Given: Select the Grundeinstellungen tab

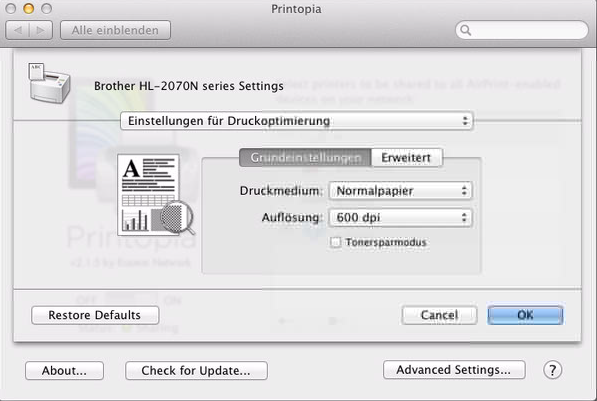Looking at the screenshot, I should pos(305,158).
